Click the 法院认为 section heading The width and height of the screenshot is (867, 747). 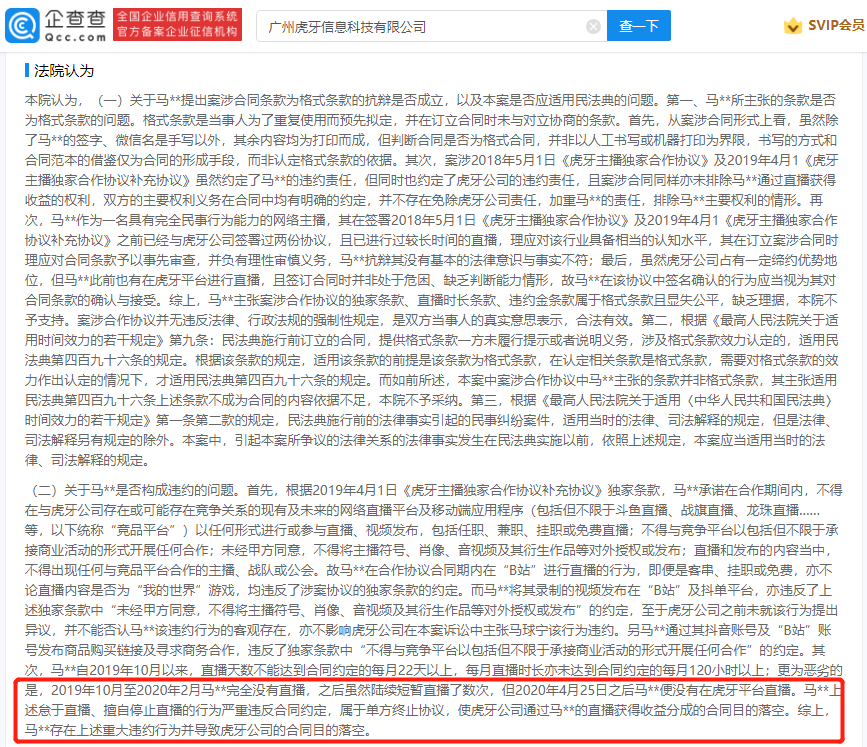(x=64, y=71)
